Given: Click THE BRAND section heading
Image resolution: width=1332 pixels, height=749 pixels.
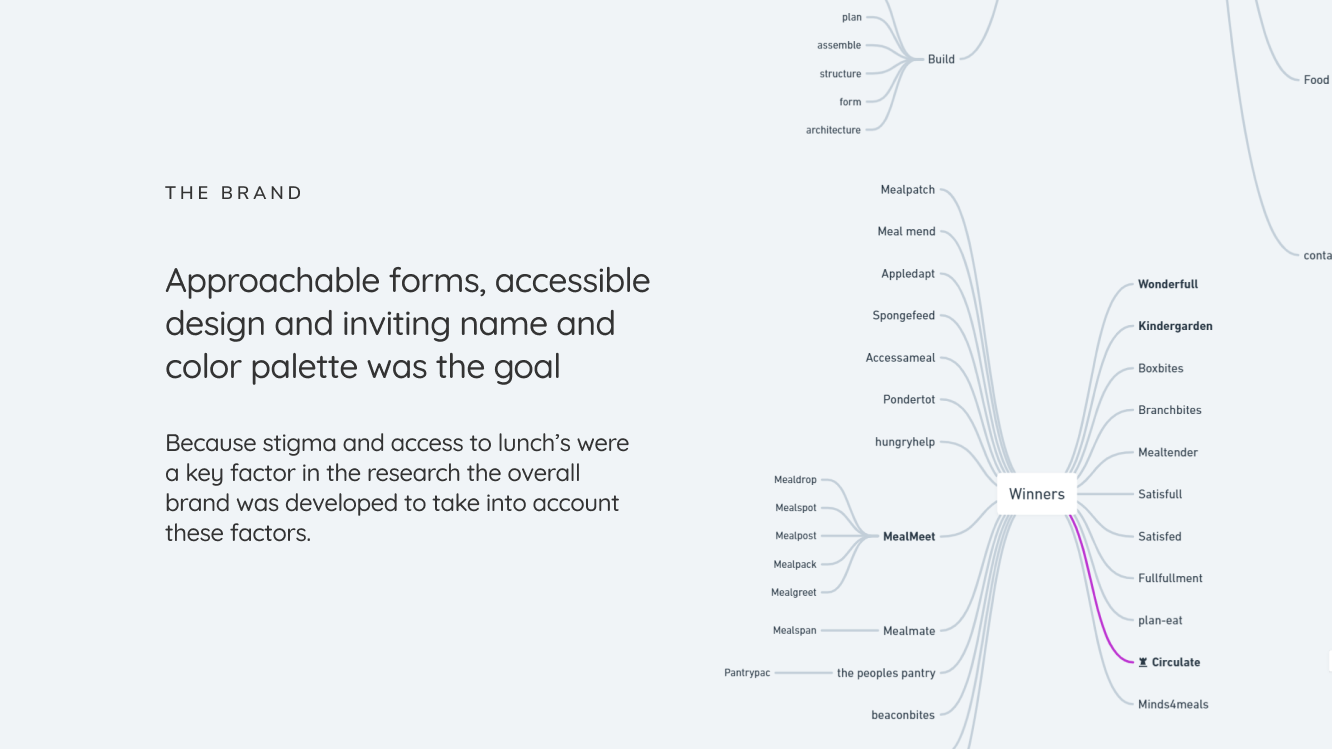Looking at the screenshot, I should click(x=234, y=193).
